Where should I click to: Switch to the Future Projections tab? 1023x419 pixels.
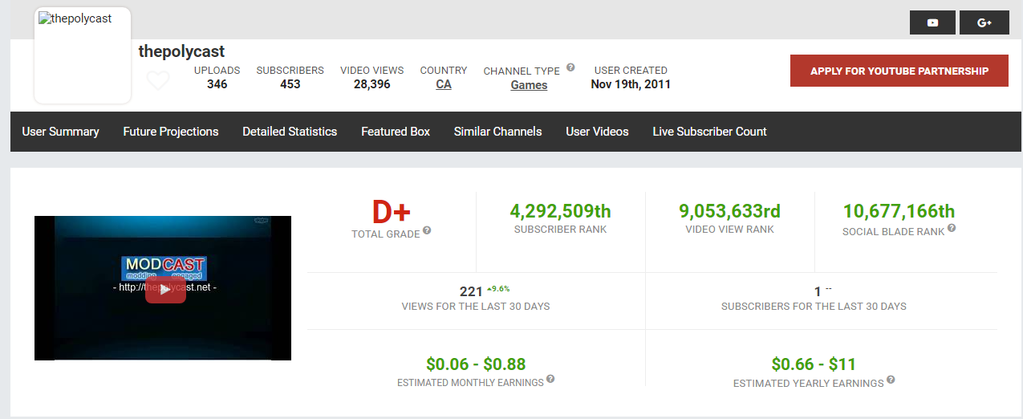171,132
